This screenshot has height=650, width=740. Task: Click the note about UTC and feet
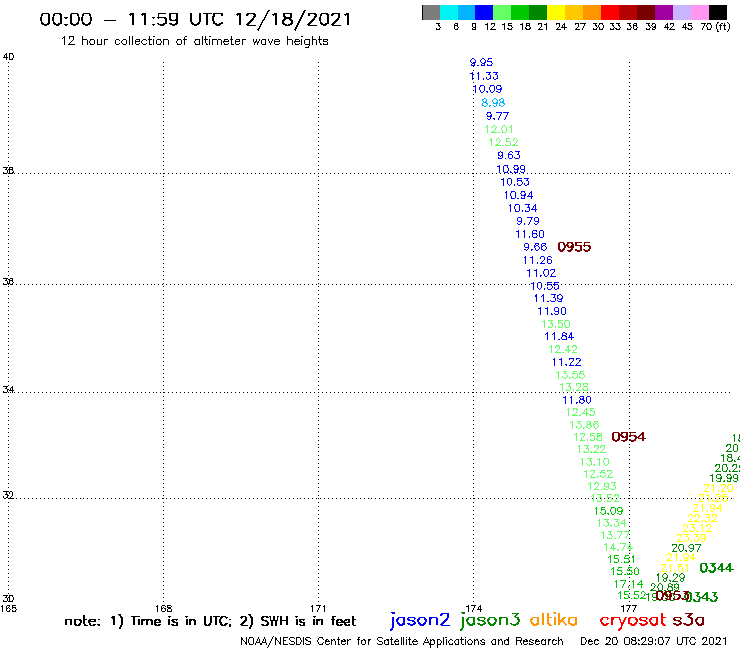pyautogui.click(x=210, y=621)
